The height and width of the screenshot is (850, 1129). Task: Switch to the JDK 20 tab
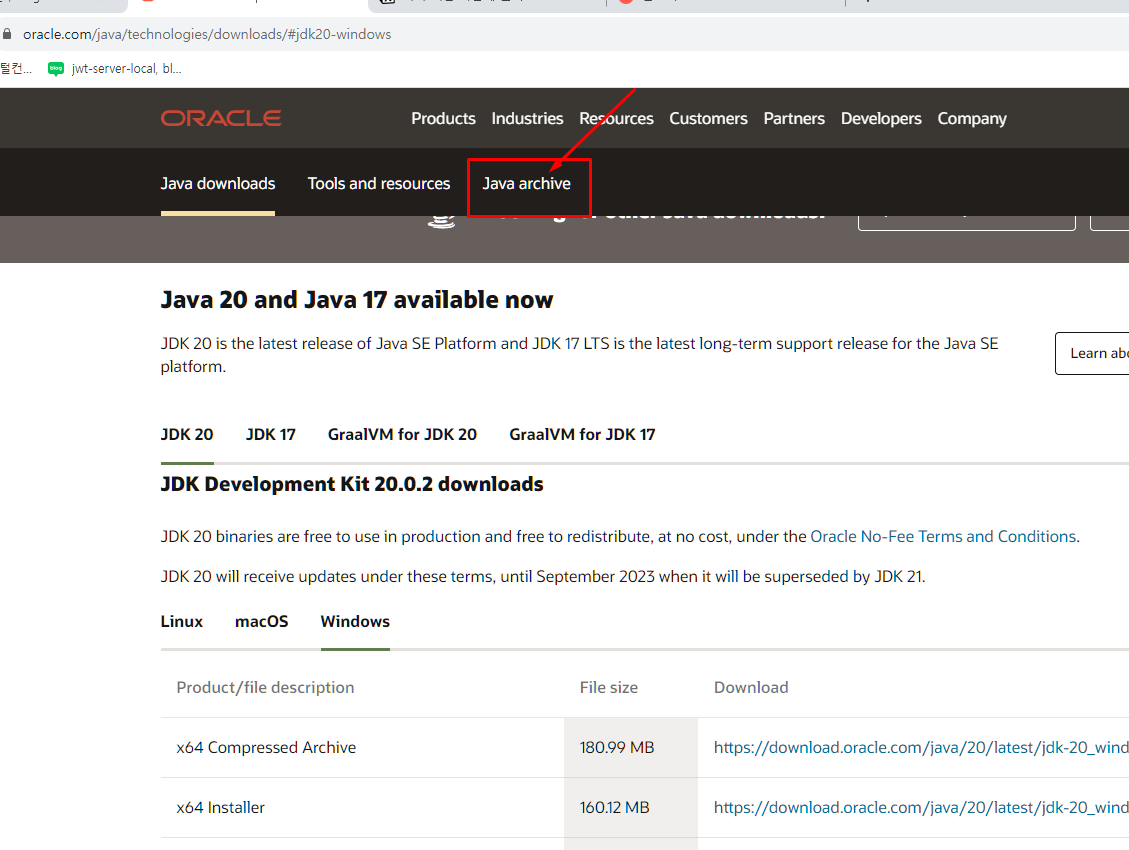[187, 434]
